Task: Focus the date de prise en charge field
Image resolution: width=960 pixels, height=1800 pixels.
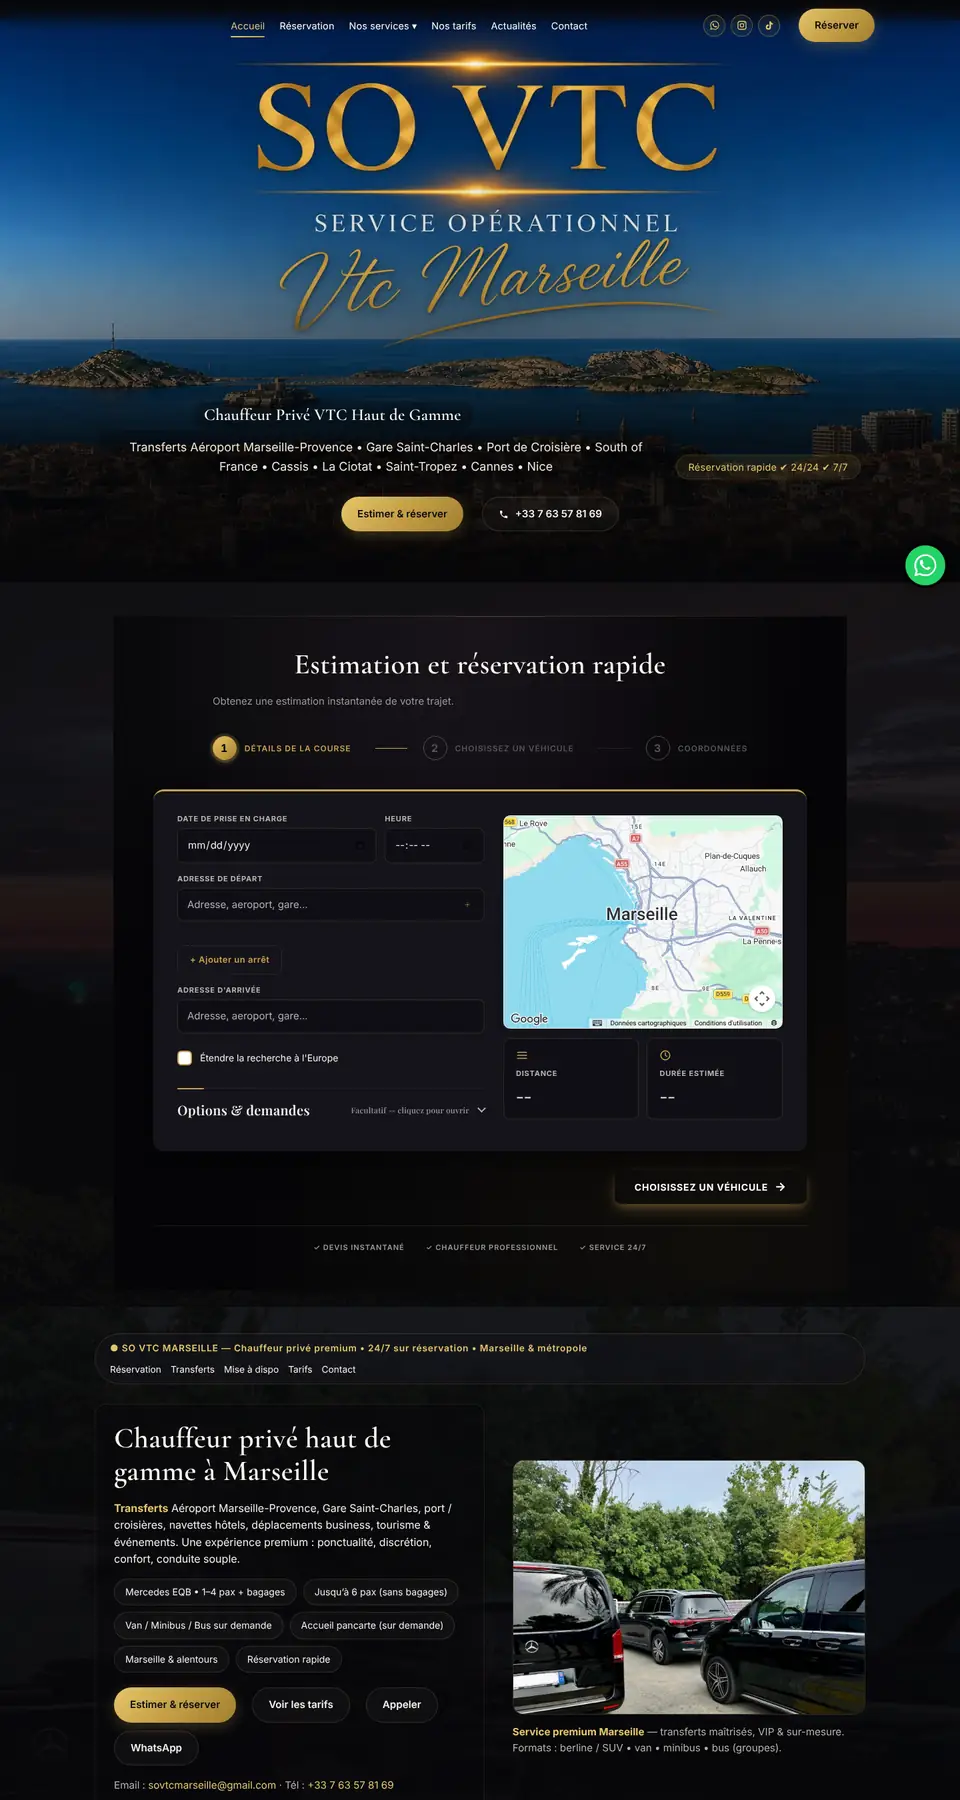Action: coord(276,845)
